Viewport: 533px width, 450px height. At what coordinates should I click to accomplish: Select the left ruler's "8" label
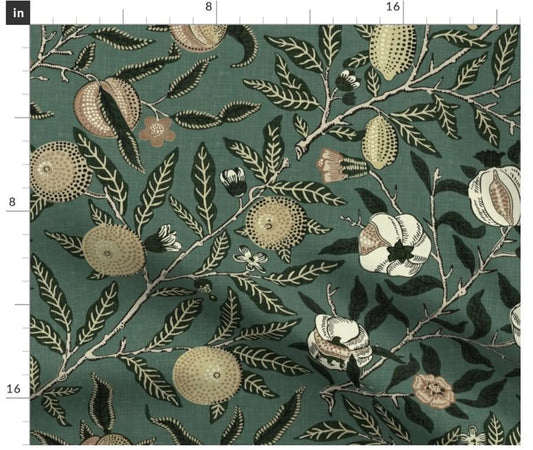coord(12,202)
